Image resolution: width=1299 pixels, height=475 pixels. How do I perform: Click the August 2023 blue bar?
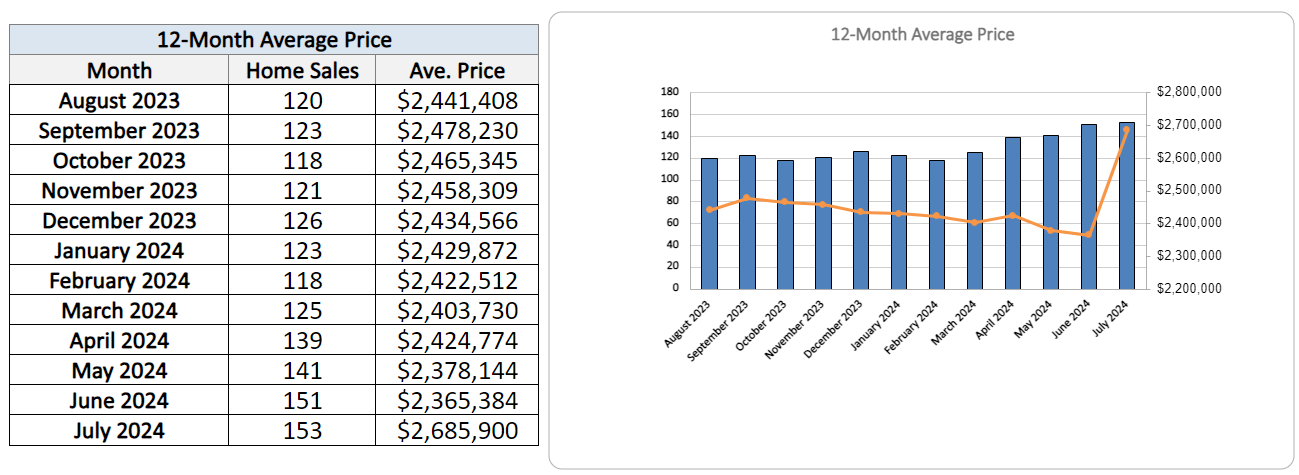[709, 223]
